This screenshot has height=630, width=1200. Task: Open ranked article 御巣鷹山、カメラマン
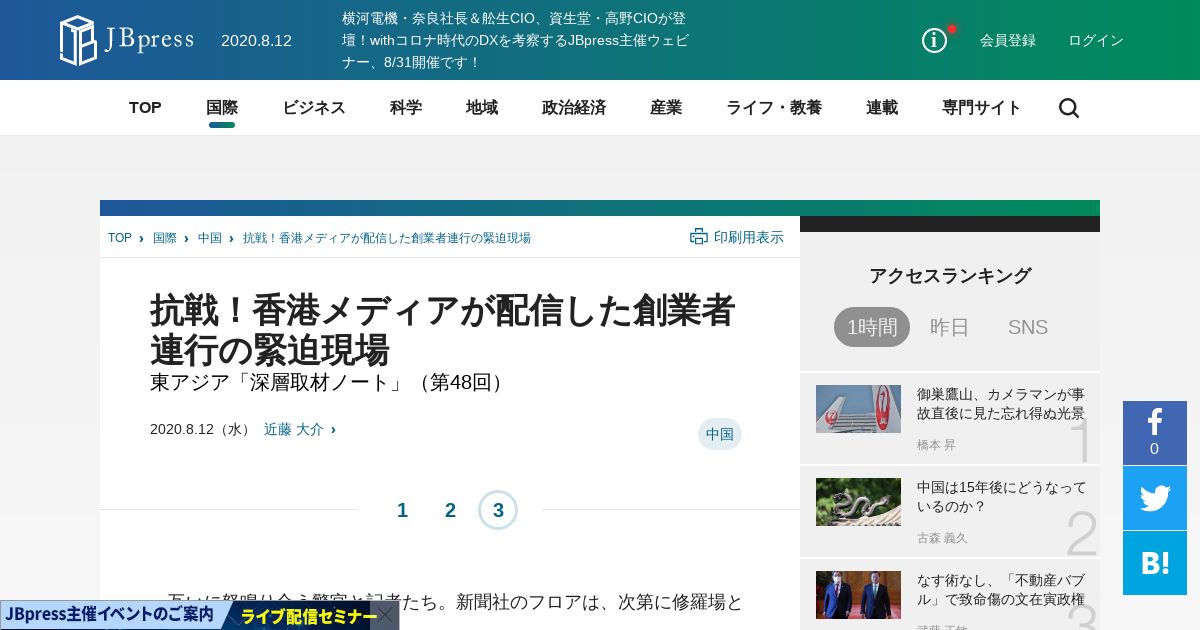click(1001, 403)
